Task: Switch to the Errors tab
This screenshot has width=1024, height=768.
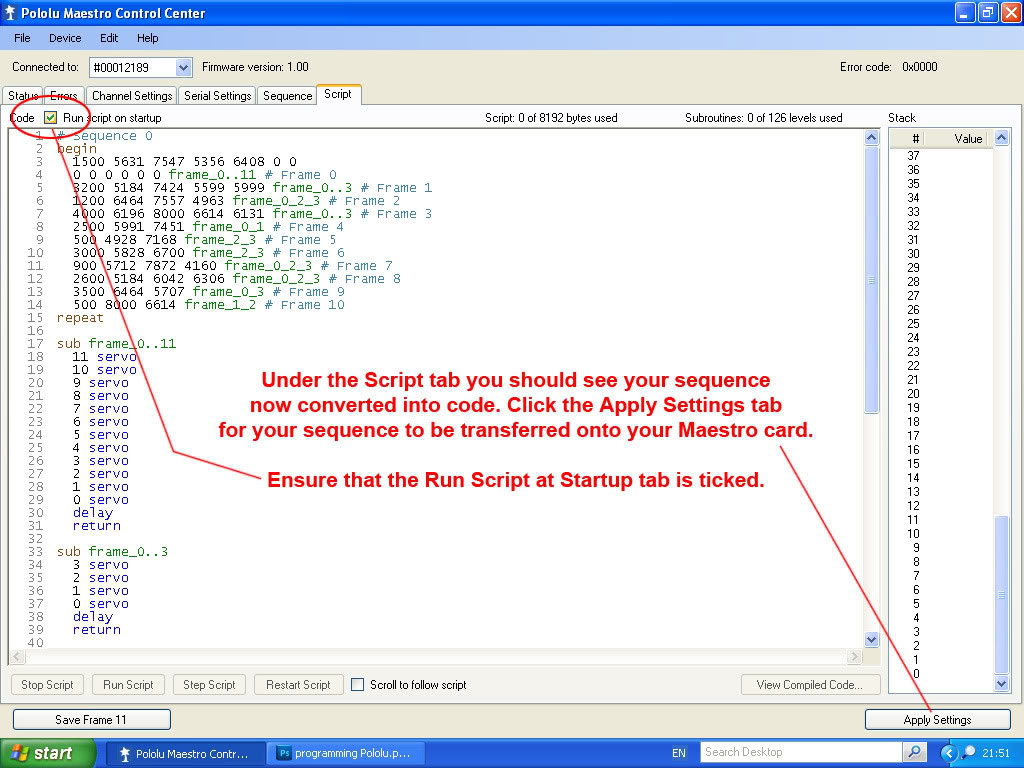Action: pos(64,95)
